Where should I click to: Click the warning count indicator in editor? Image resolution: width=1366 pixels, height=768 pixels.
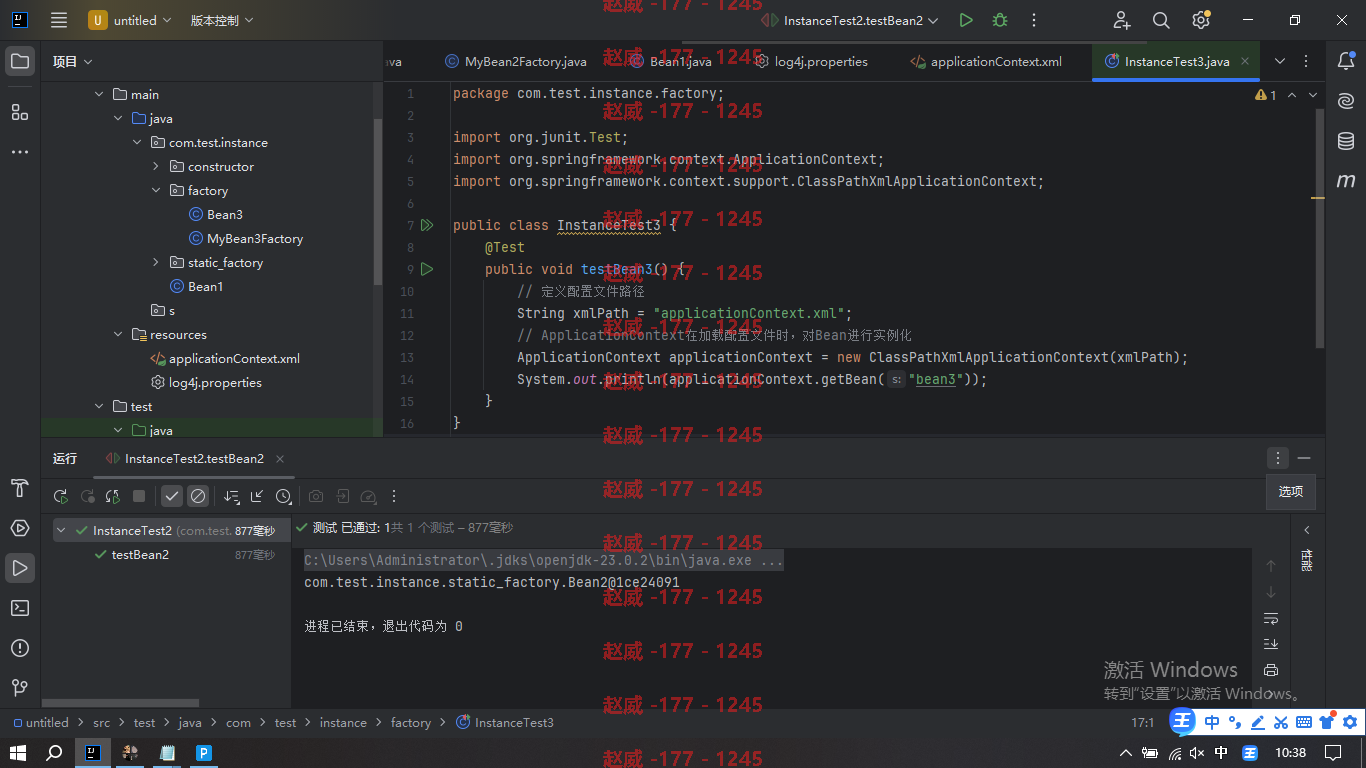click(1266, 95)
